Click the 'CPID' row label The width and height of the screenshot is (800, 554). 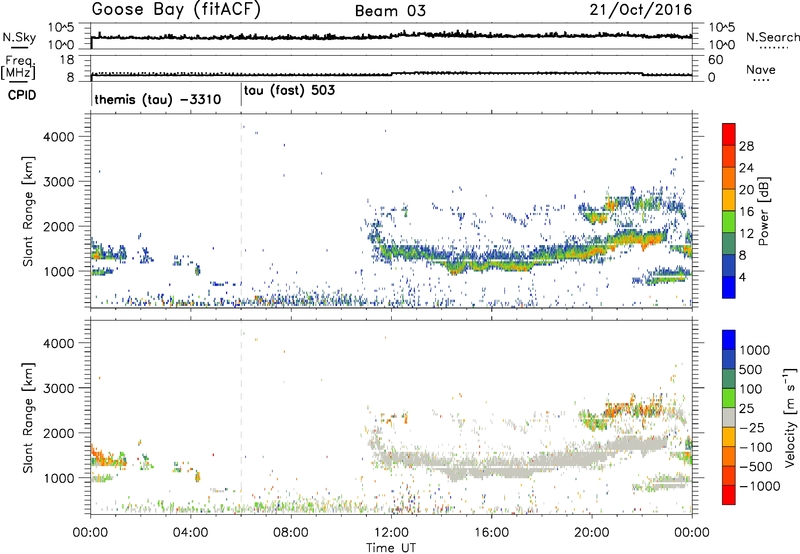(22, 95)
